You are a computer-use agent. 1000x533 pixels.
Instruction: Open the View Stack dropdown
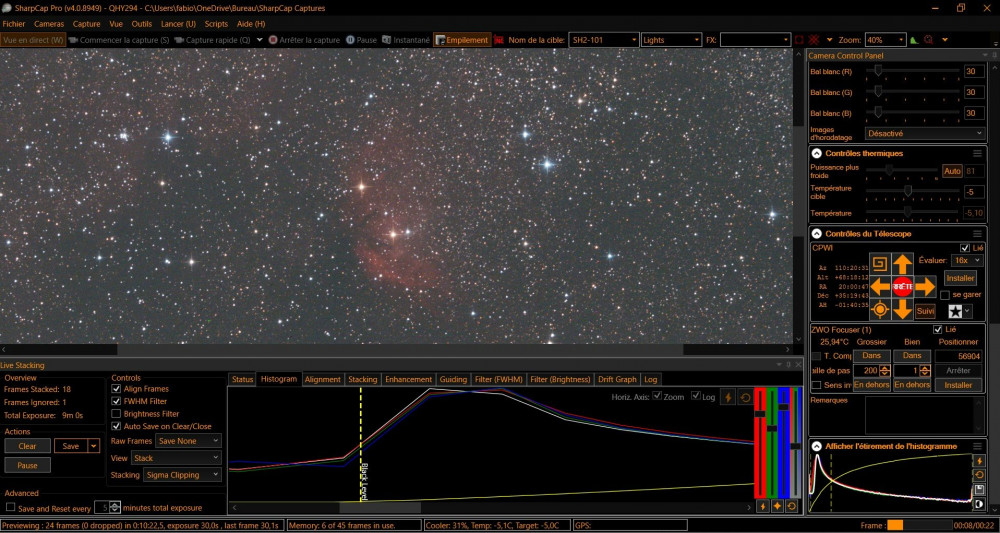[176, 458]
